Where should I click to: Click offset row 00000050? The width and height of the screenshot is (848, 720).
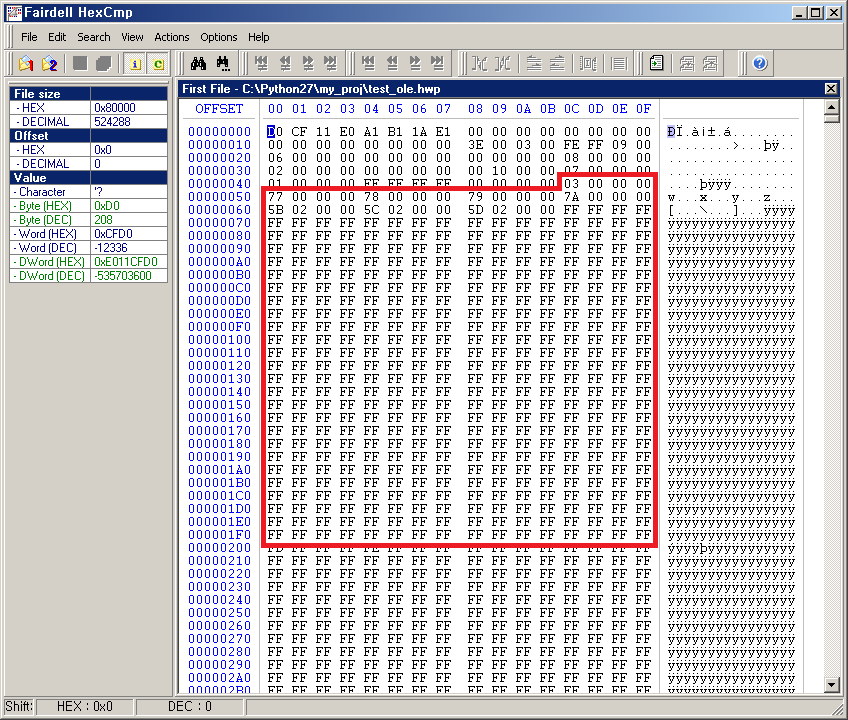(x=220, y=196)
